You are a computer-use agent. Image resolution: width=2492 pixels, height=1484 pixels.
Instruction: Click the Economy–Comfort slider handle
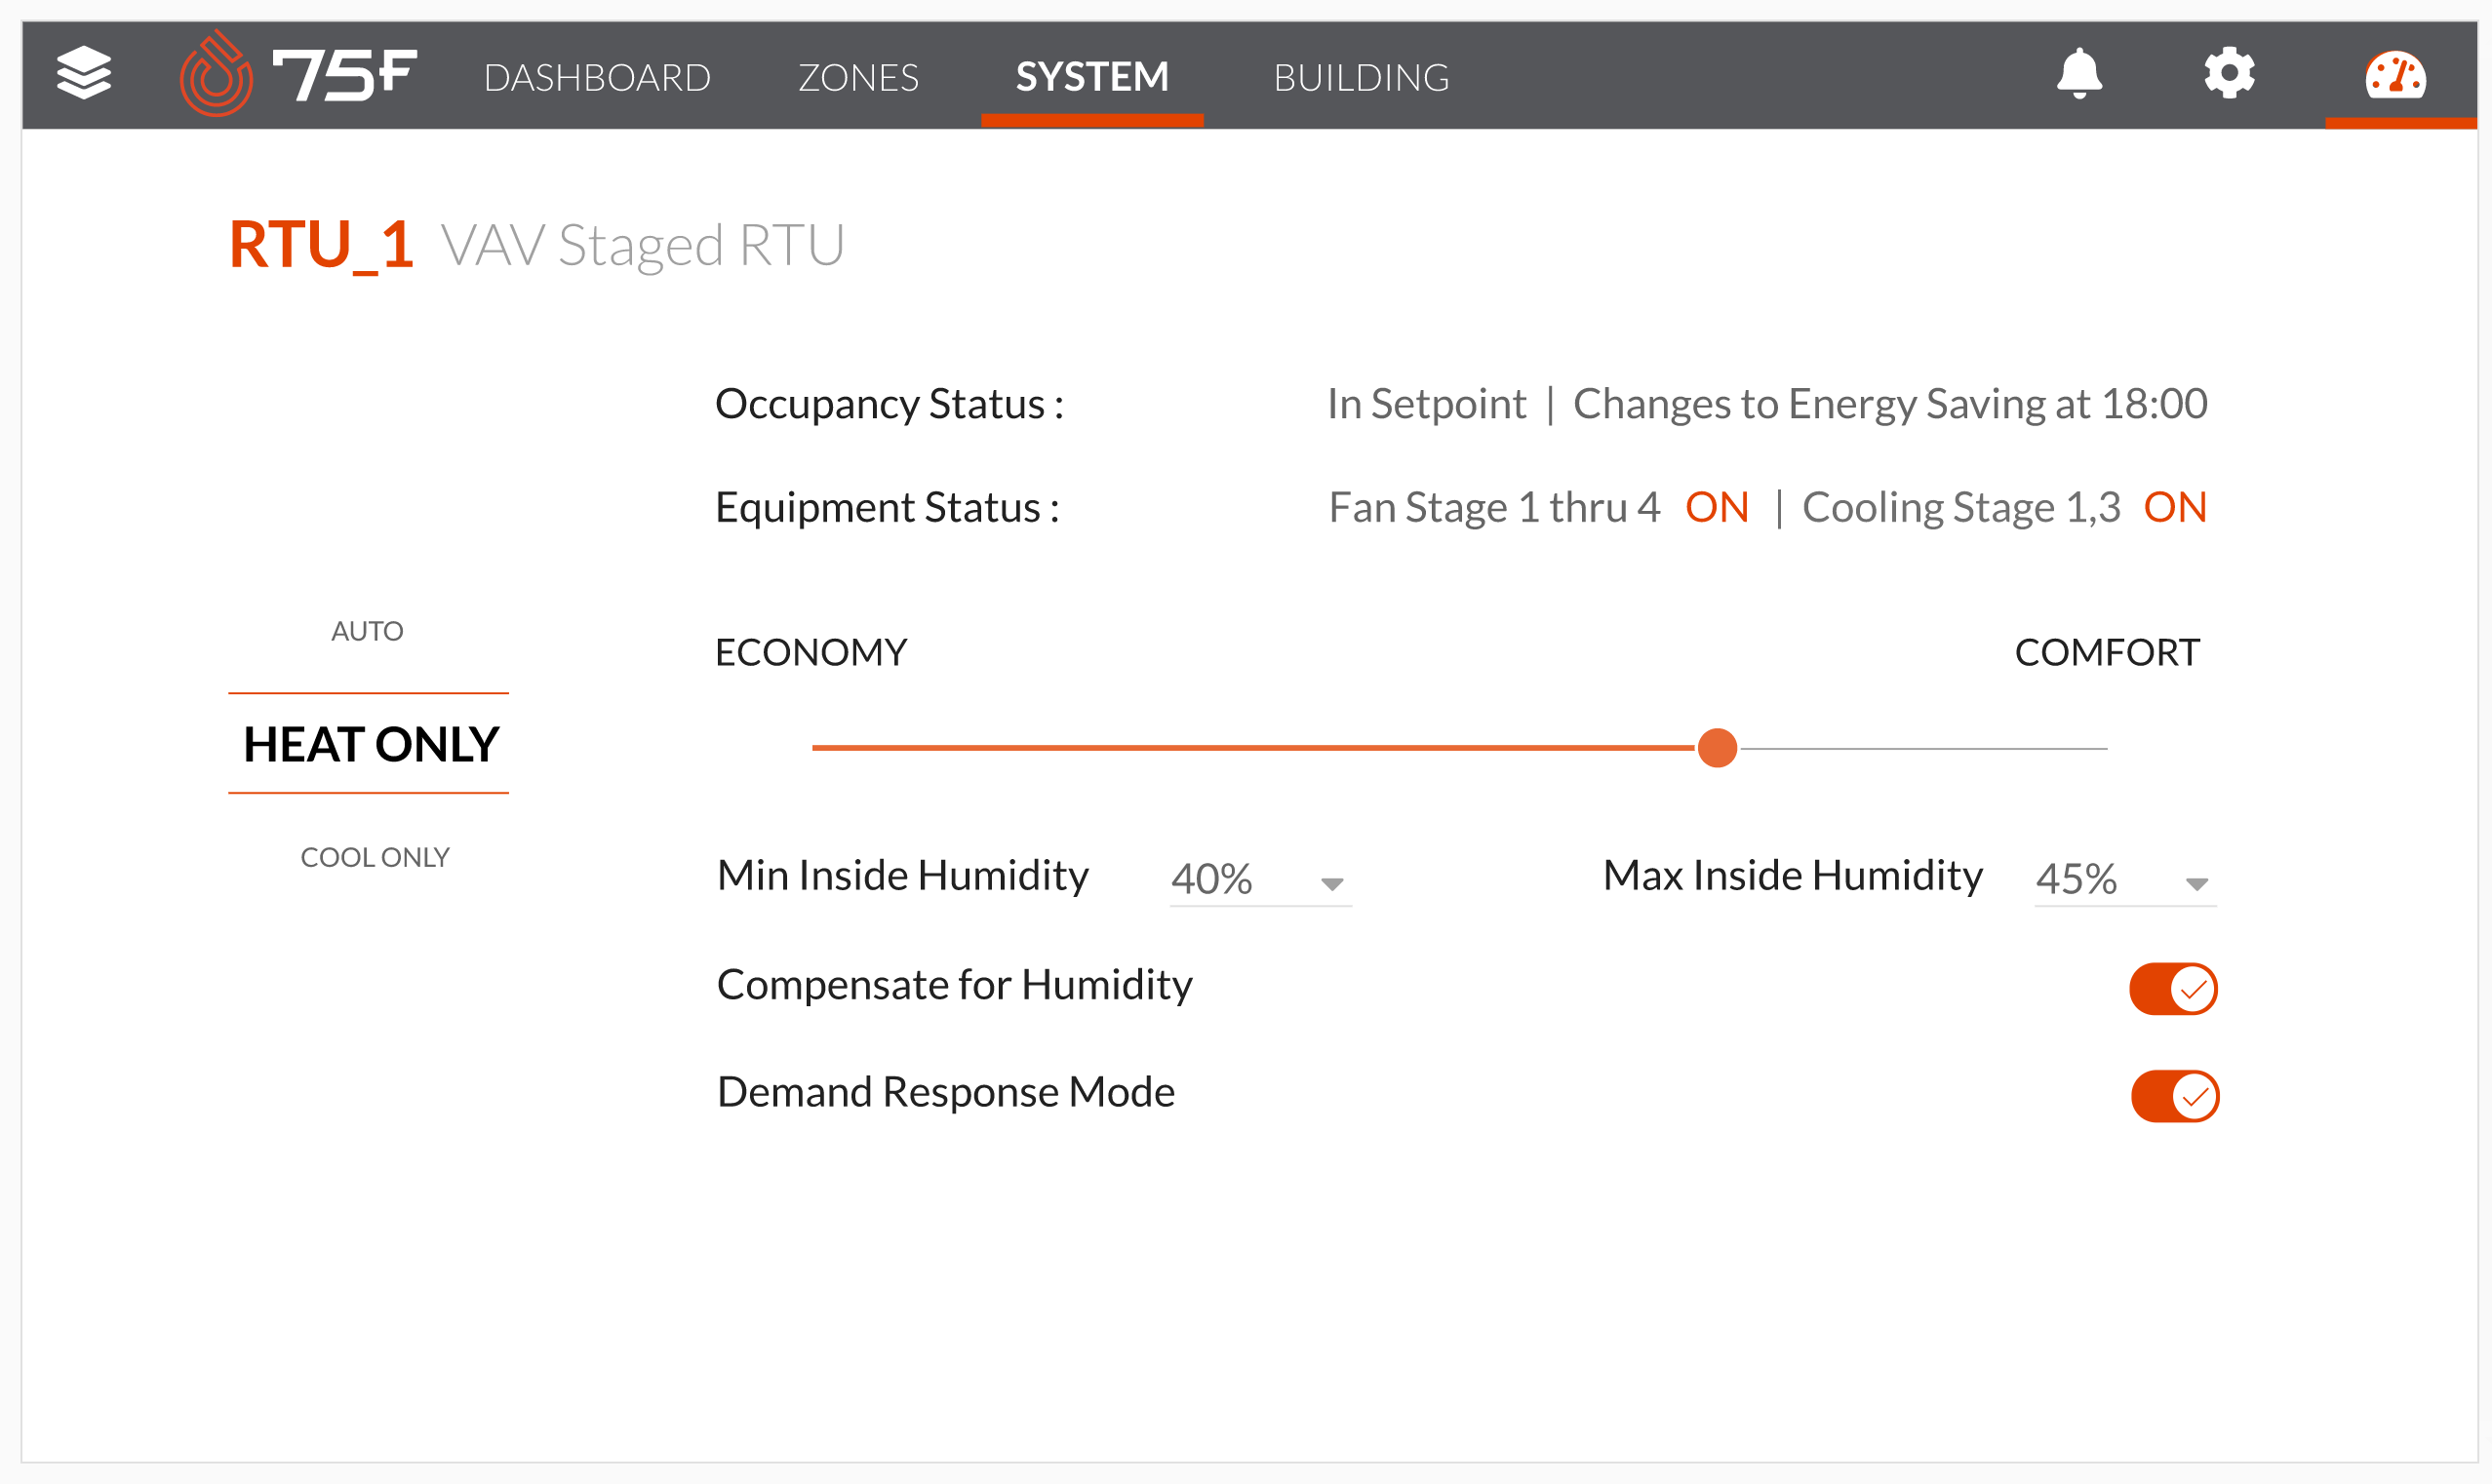pos(1717,748)
